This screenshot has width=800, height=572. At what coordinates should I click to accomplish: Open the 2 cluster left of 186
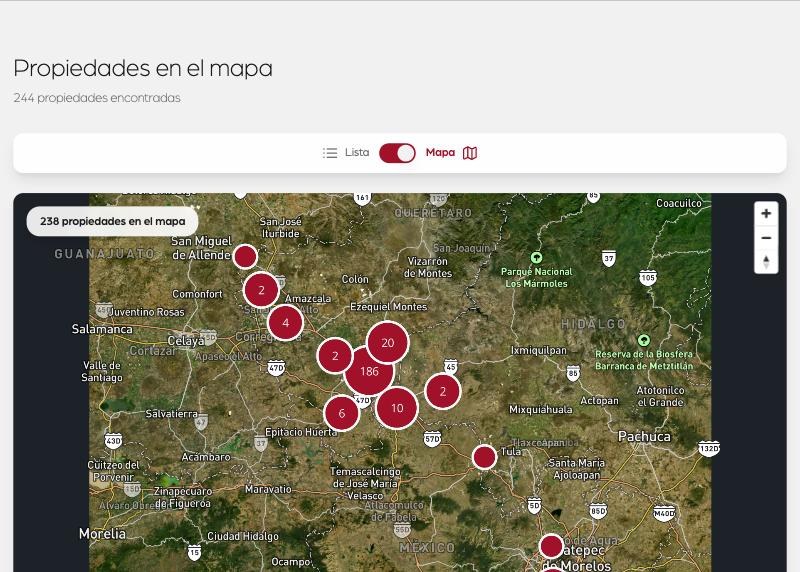click(335, 356)
